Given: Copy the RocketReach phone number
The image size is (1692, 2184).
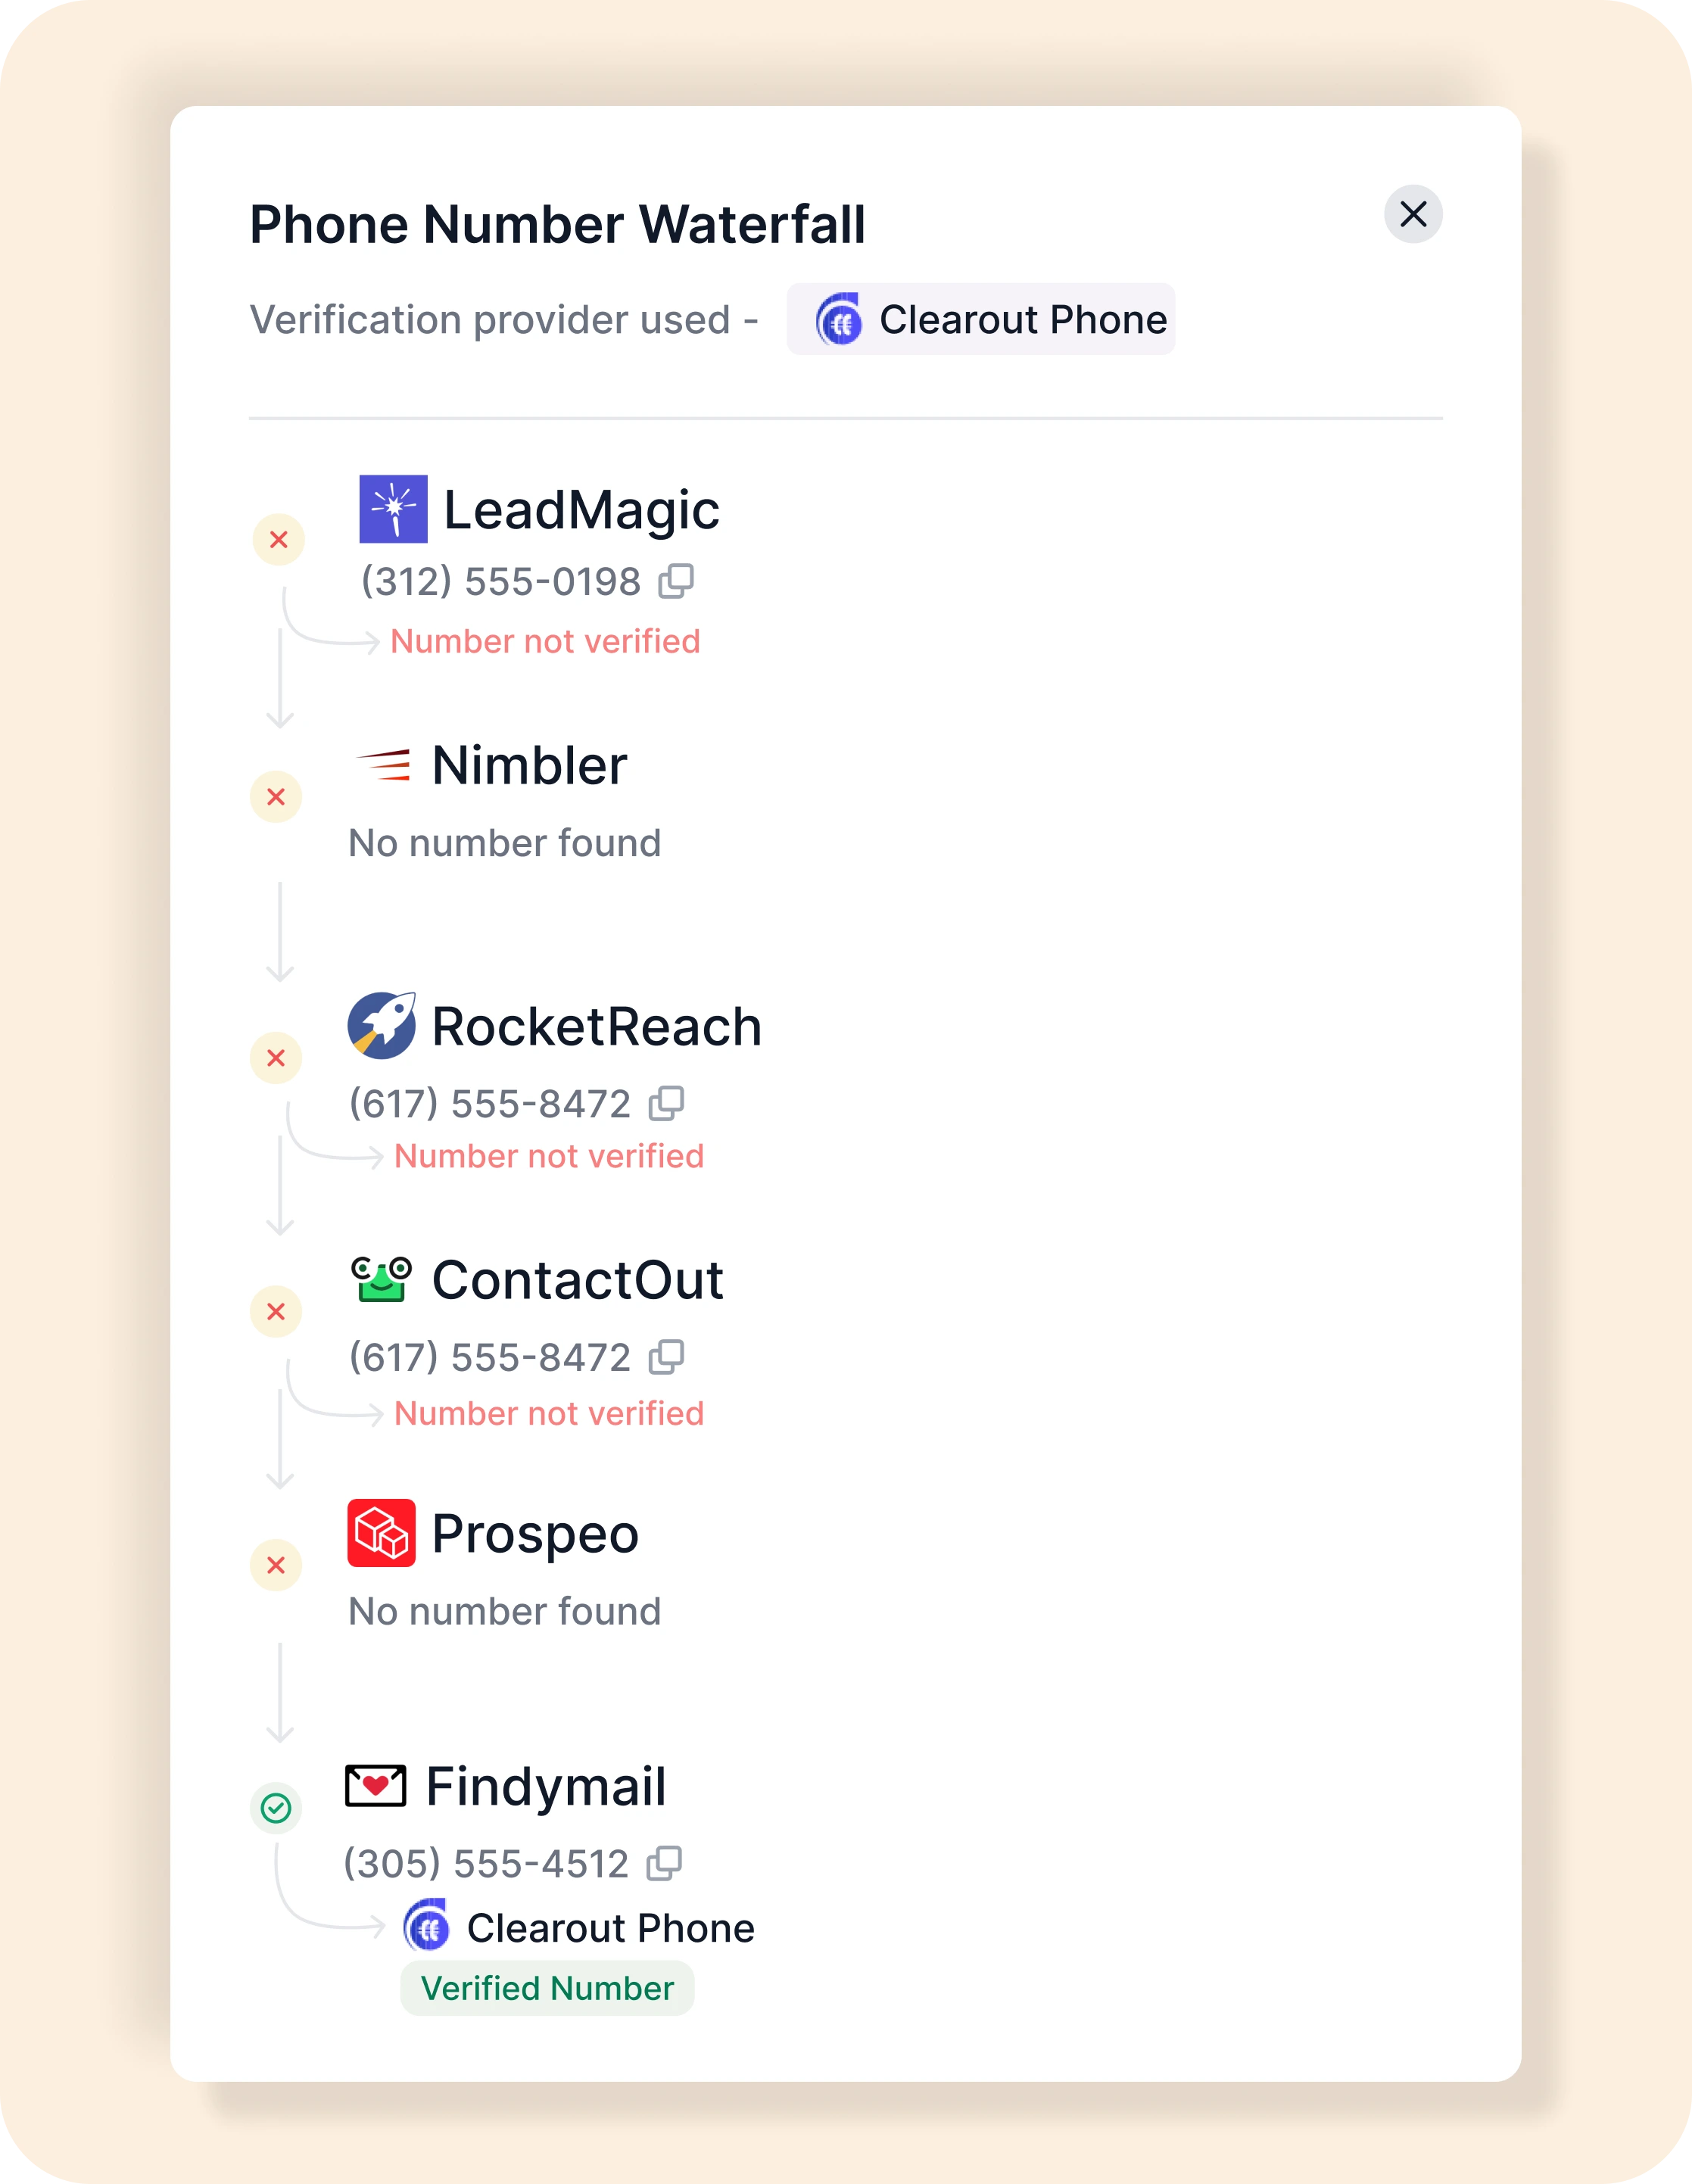Looking at the screenshot, I should point(666,1103).
